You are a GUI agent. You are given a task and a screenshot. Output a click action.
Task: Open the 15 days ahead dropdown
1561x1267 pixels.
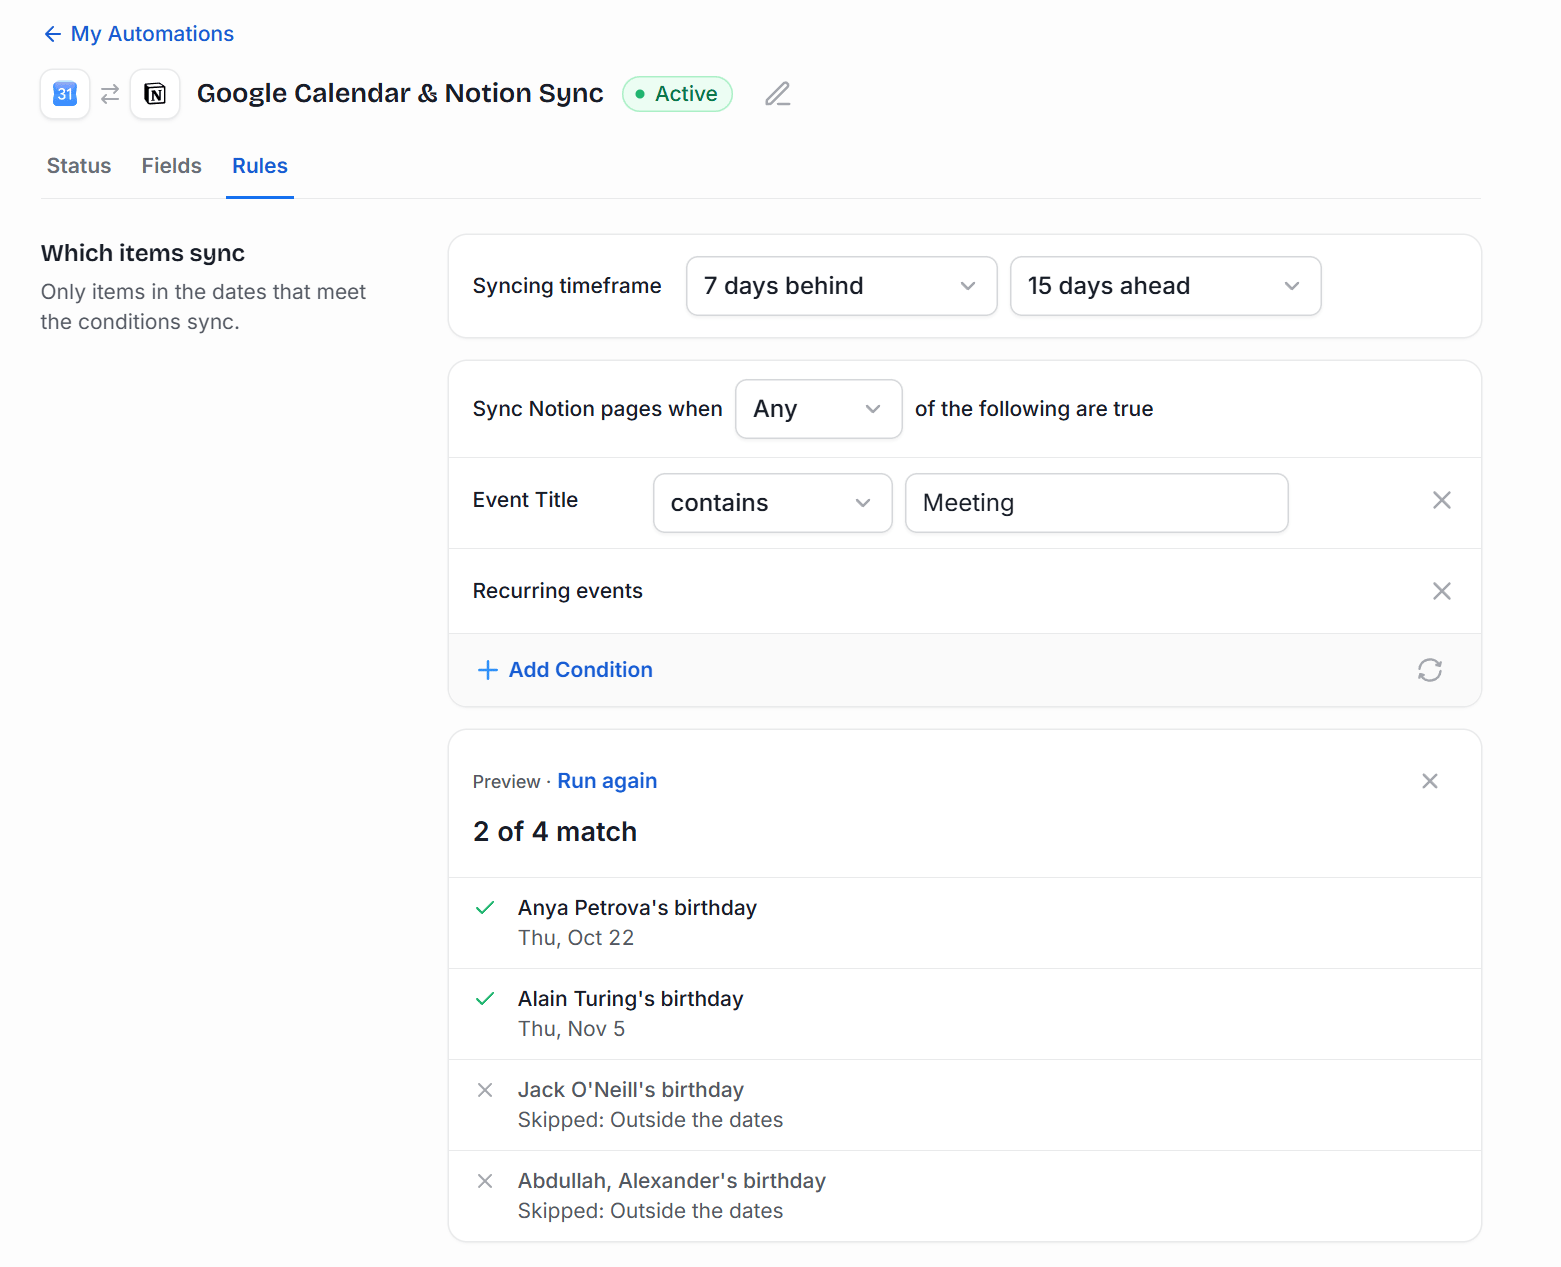(x=1165, y=286)
